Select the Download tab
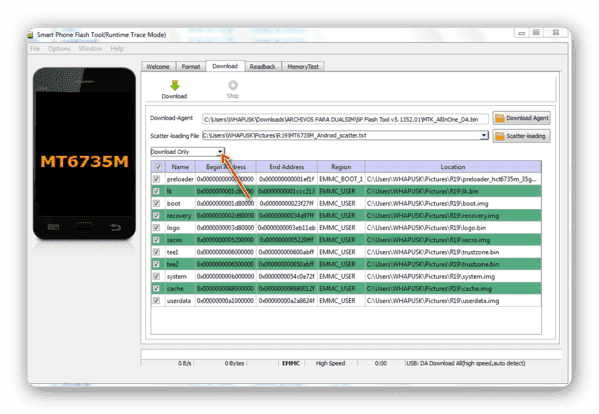599x414 pixels. [x=225, y=66]
